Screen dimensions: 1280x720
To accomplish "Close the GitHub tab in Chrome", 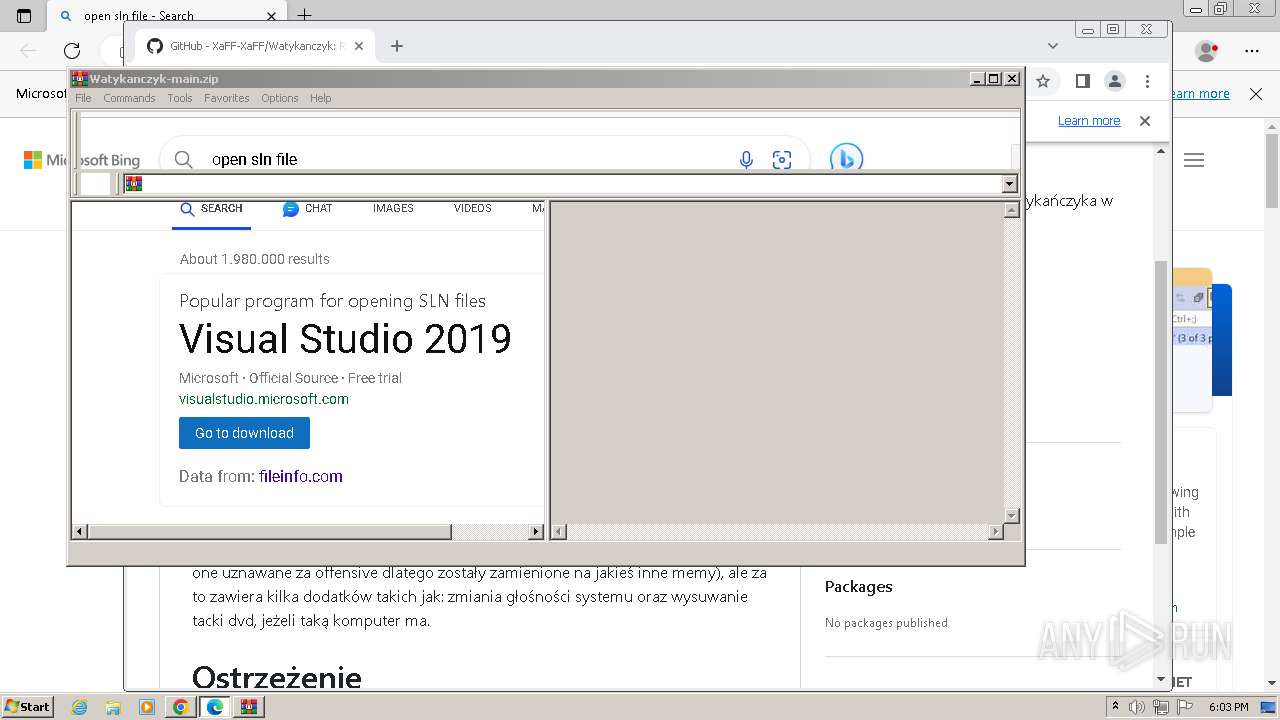I will [359, 46].
